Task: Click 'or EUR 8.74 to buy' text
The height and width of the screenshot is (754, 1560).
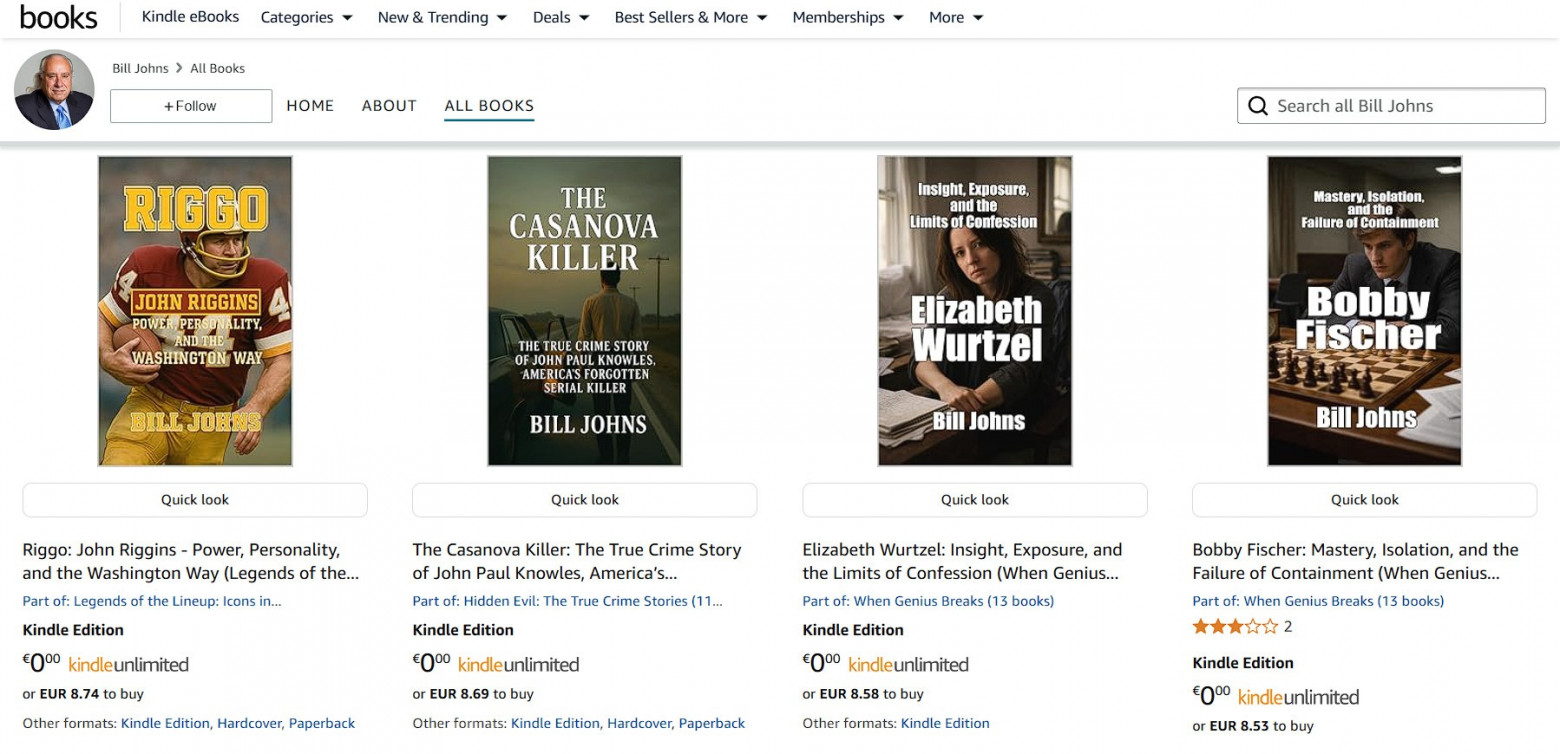Action: pyautogui.click(x=83, y=694)
